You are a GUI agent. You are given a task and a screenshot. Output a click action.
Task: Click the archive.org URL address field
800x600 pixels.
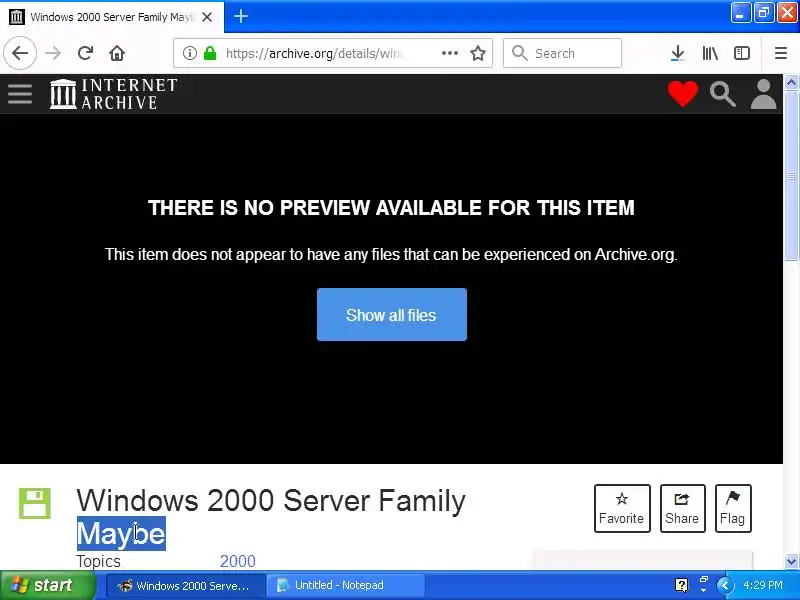click(x=314, y=53)
